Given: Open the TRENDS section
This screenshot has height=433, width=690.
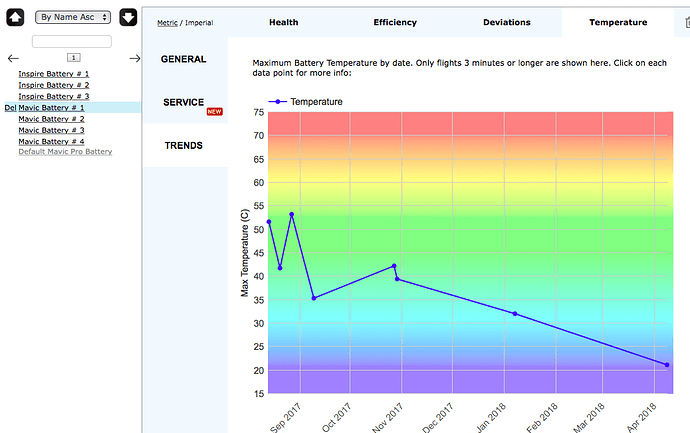Looking at the screenshot, I should [184, 145].
